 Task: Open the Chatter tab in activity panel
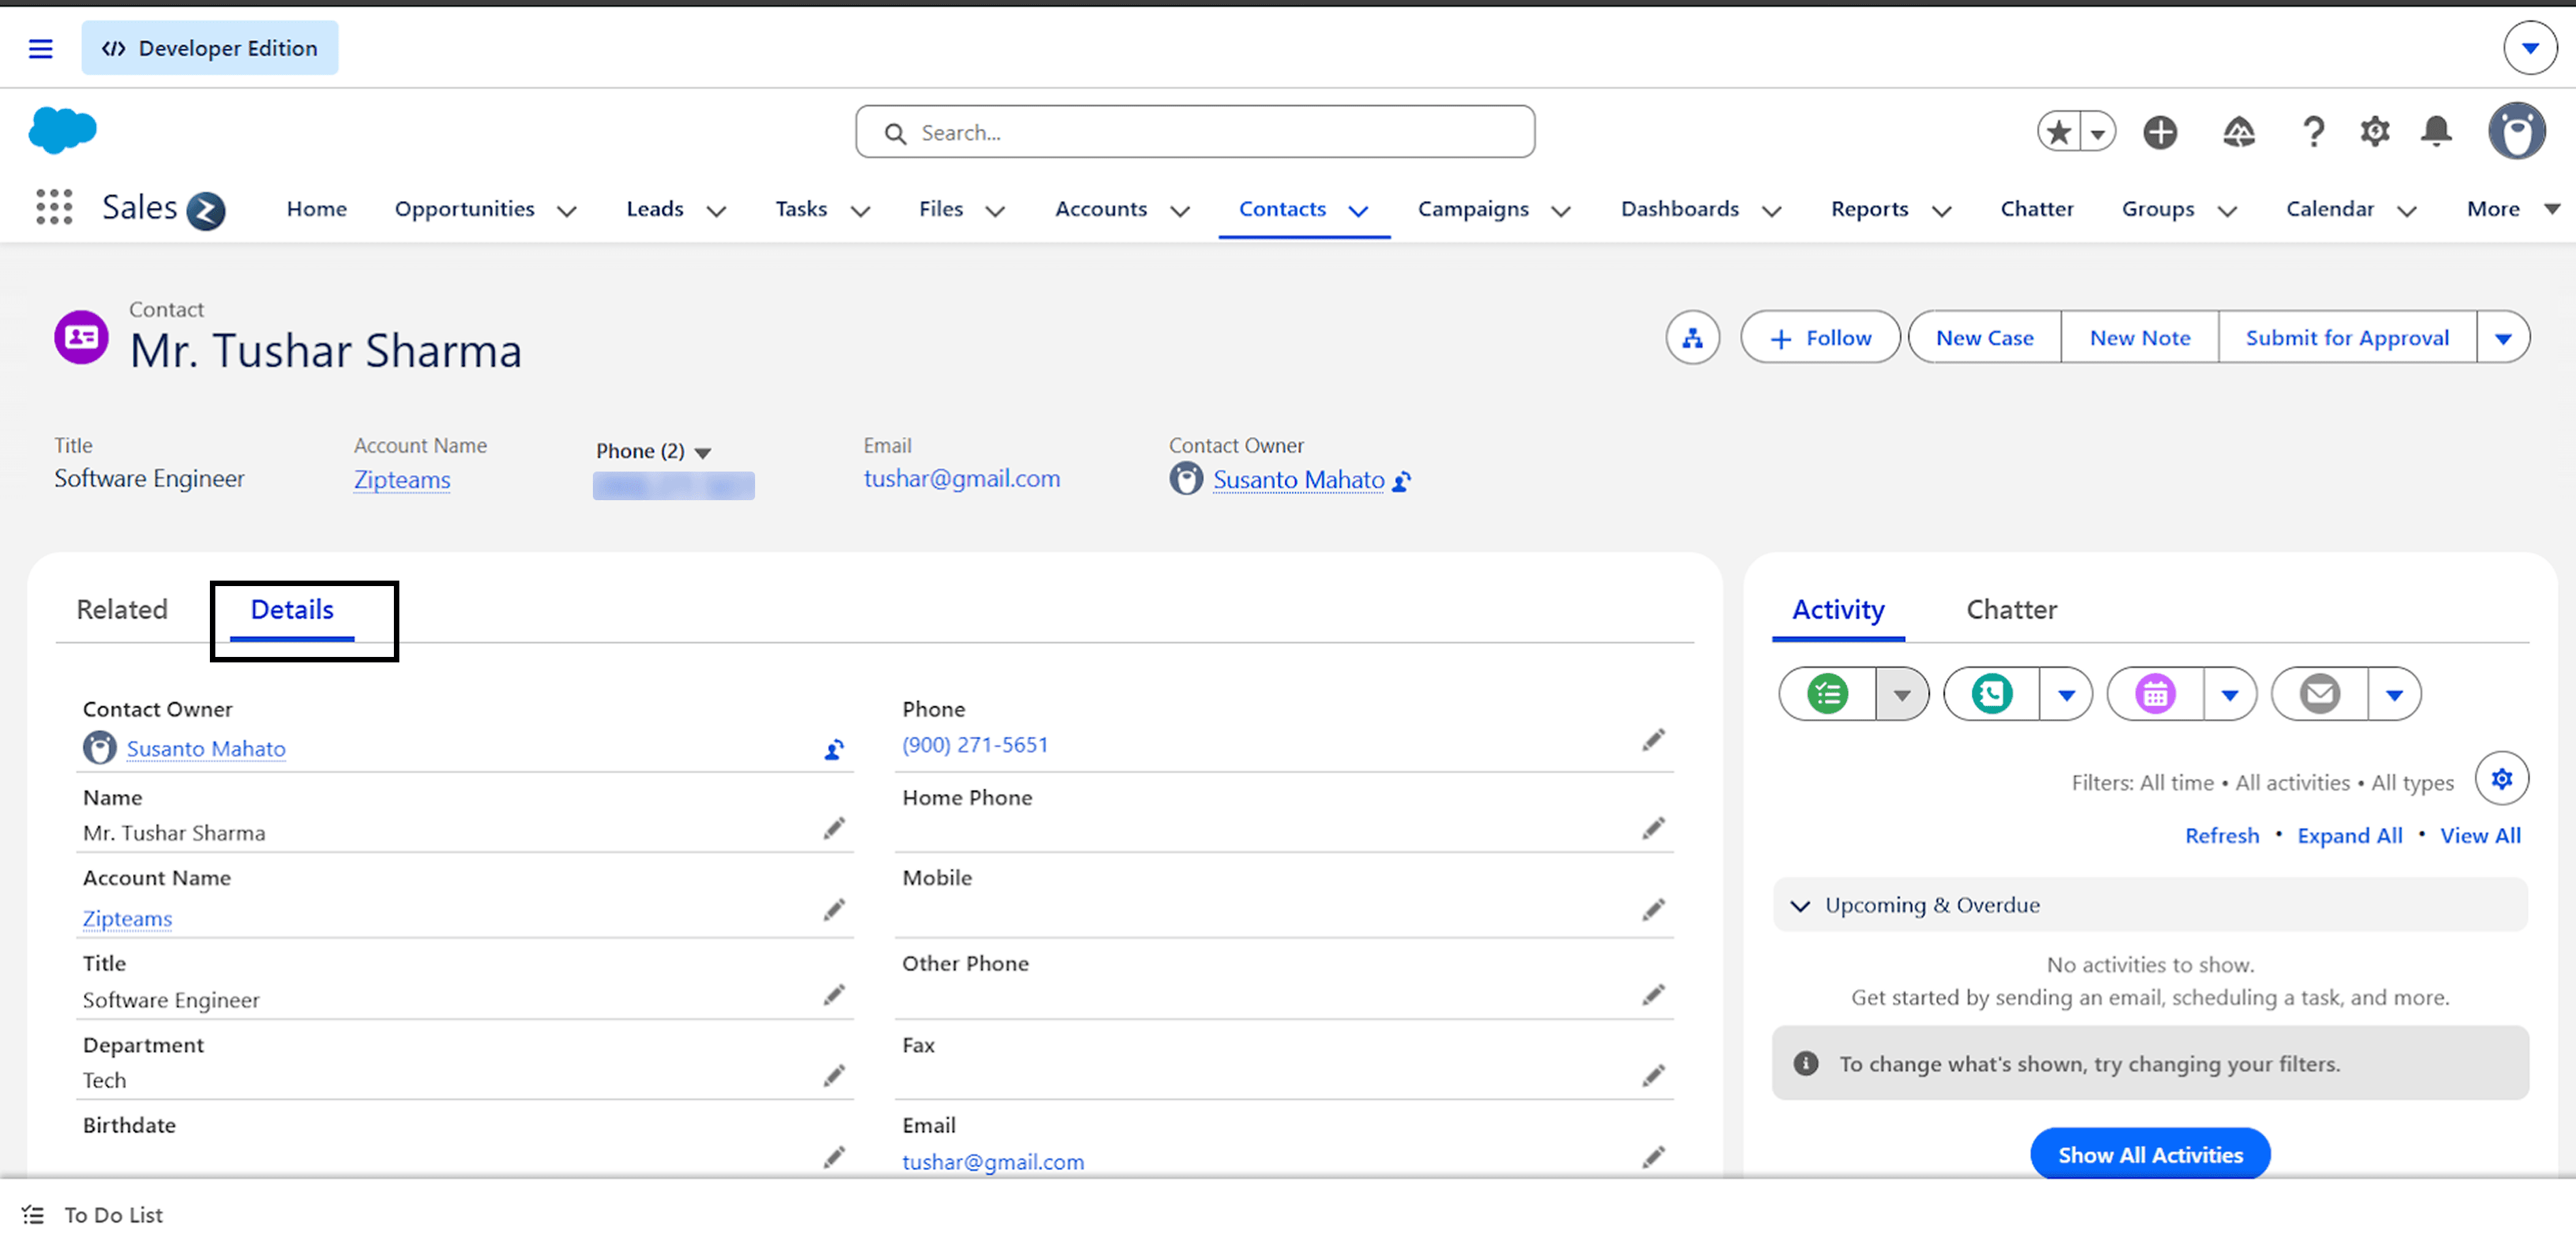tap(2011, 610)
